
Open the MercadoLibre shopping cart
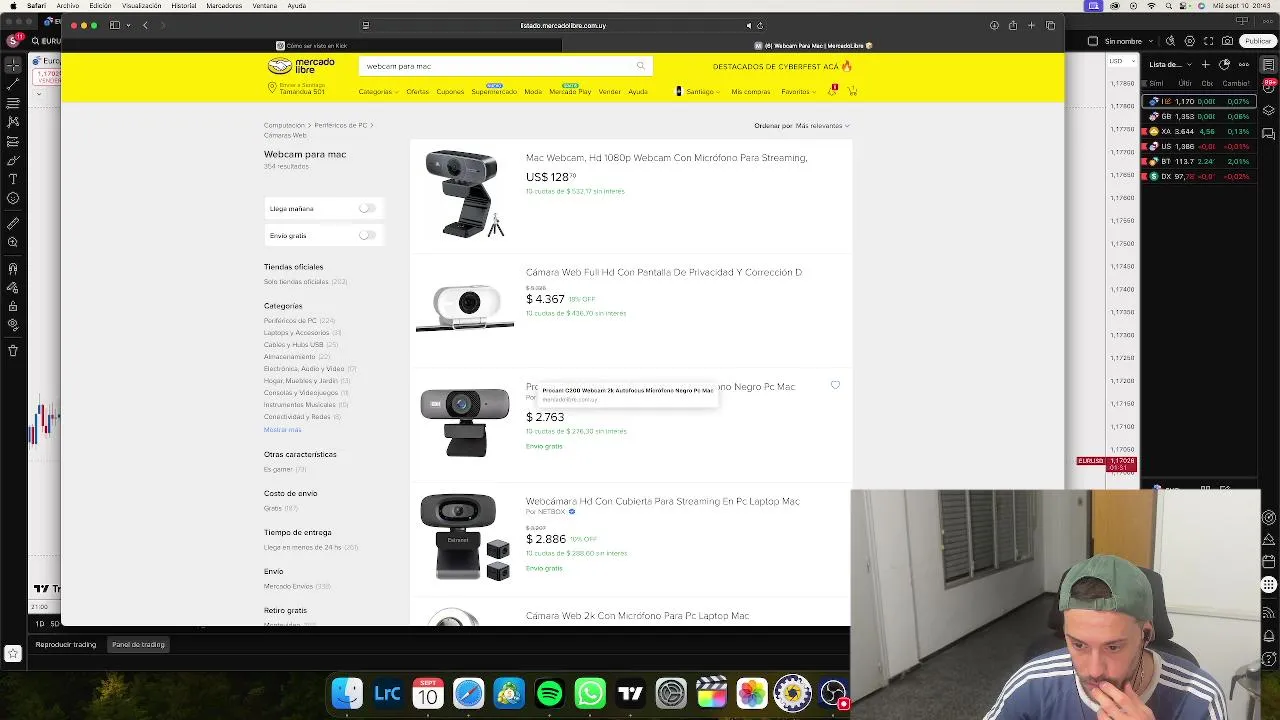[852, 91]
